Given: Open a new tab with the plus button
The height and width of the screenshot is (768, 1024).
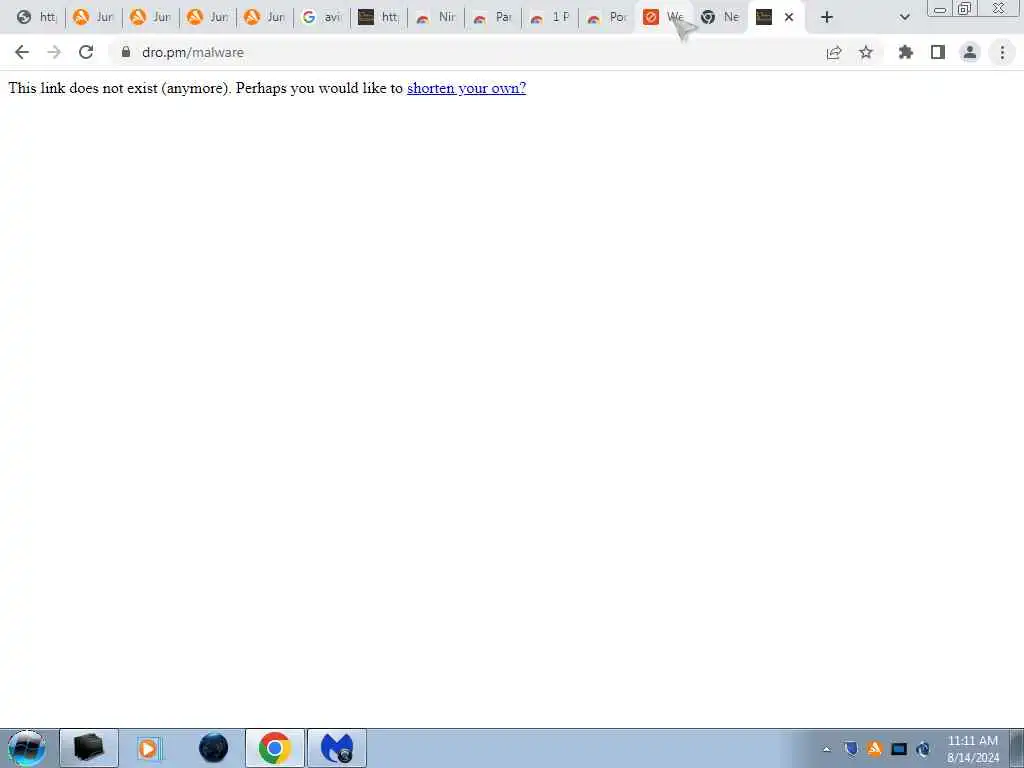Looking at the screenshot, I should point(827,18).
